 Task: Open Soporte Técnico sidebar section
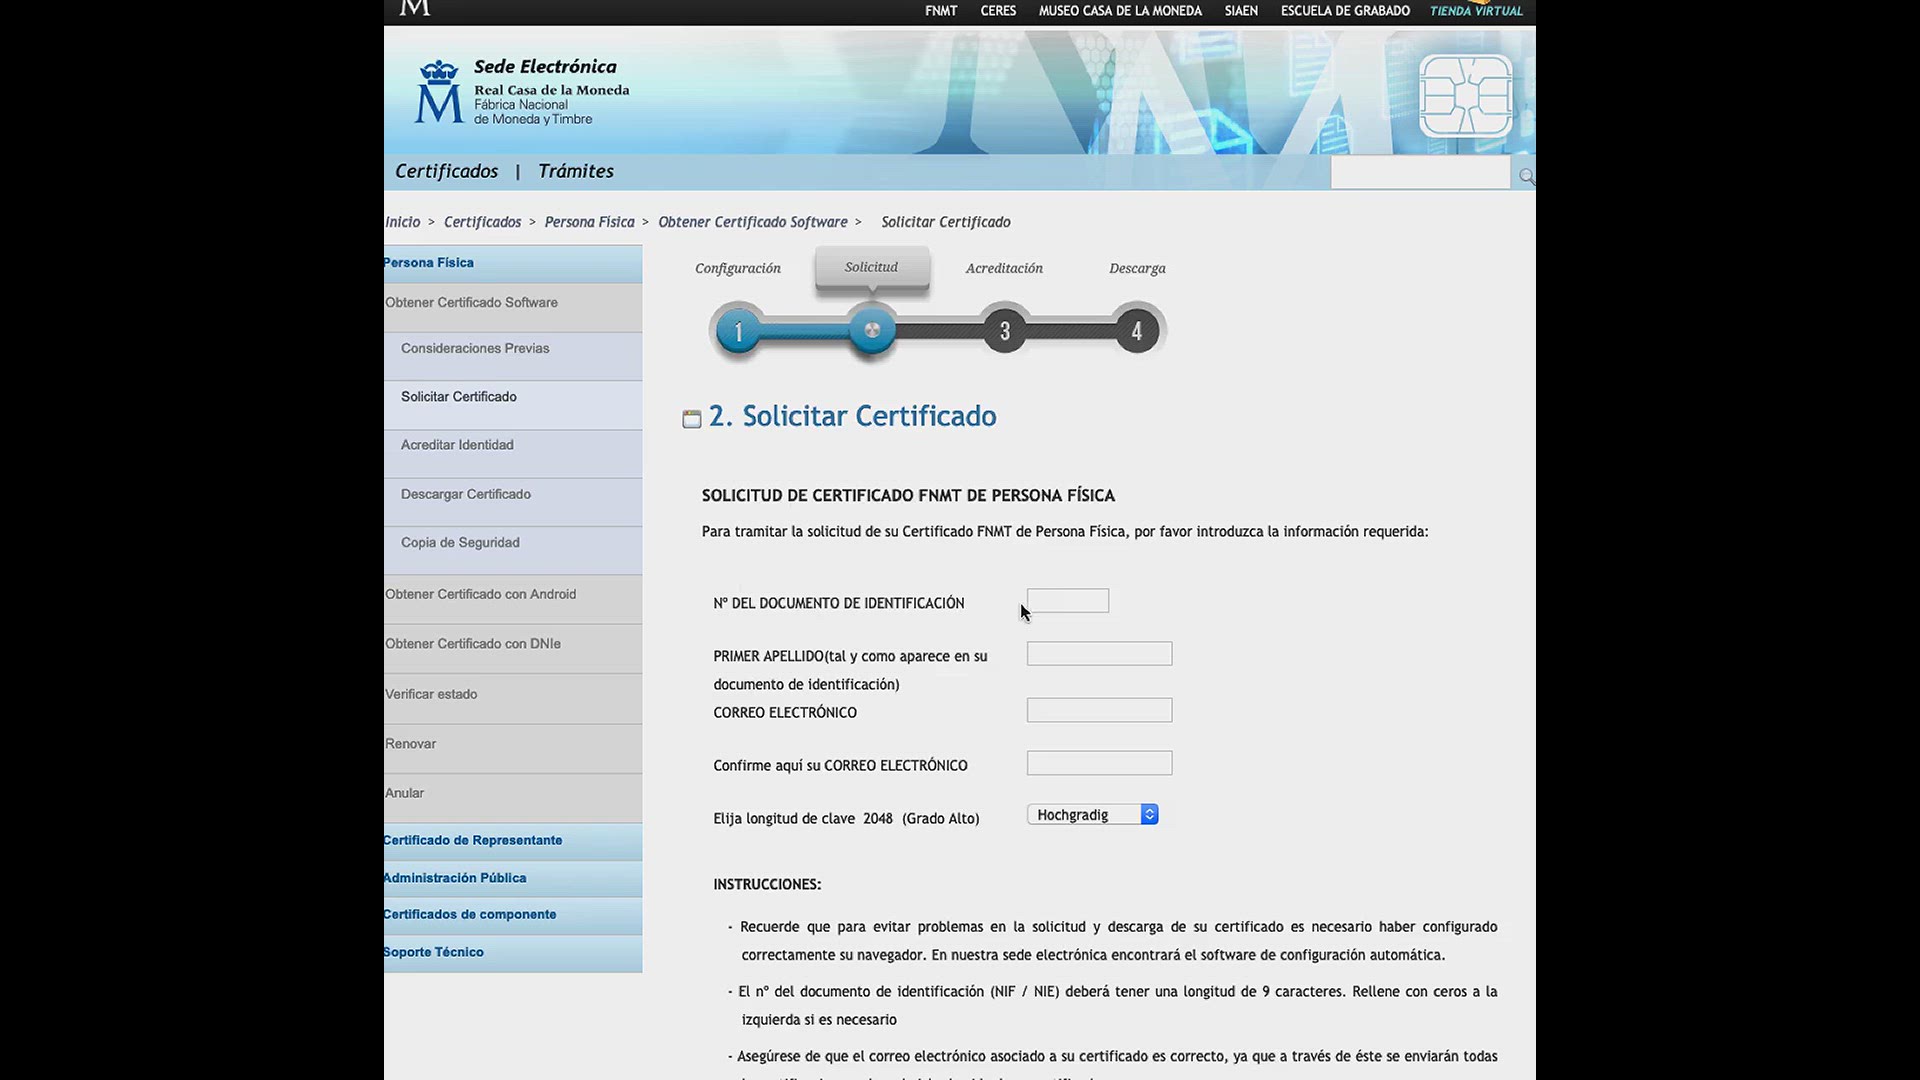click(x=513, y=953)
